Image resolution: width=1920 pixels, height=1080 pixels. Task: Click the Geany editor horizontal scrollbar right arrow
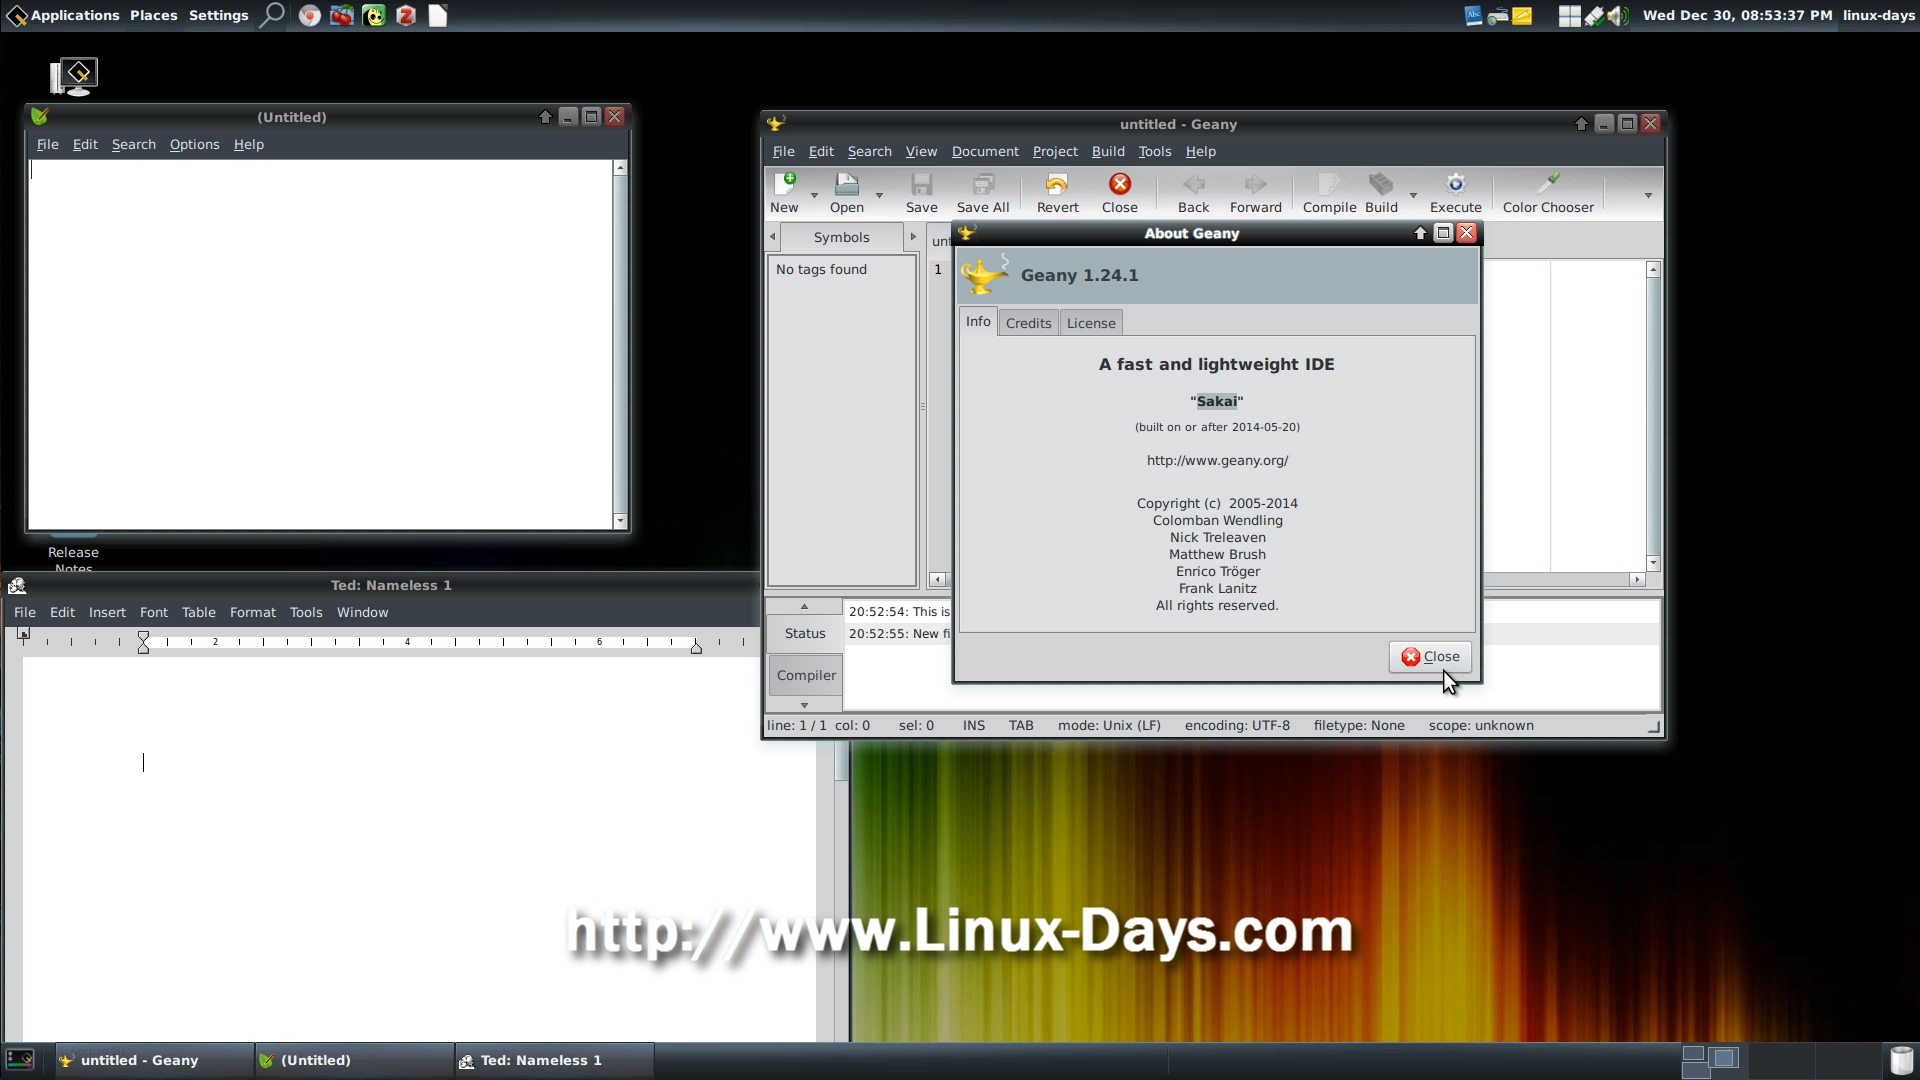[1637, 579]
